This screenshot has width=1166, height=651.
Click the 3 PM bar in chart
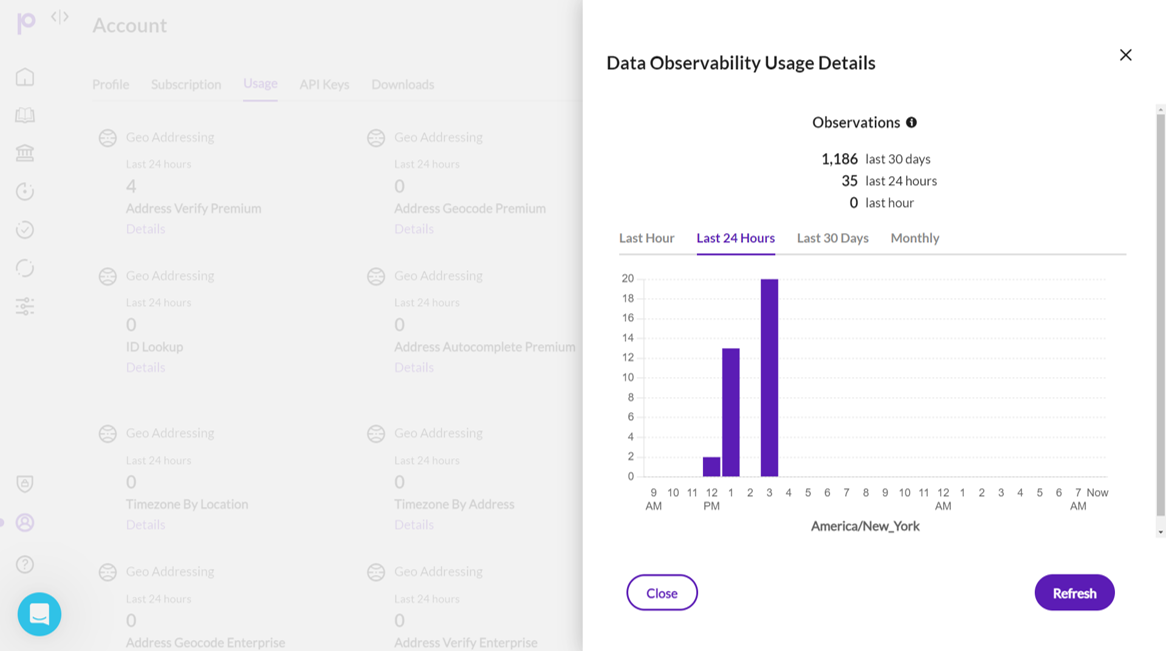(x=769, y=378)
